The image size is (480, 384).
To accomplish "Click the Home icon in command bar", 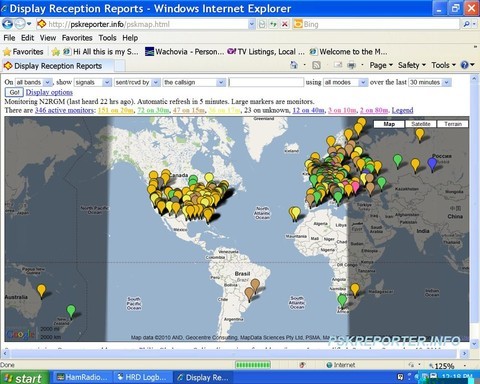I will (294, 65).
